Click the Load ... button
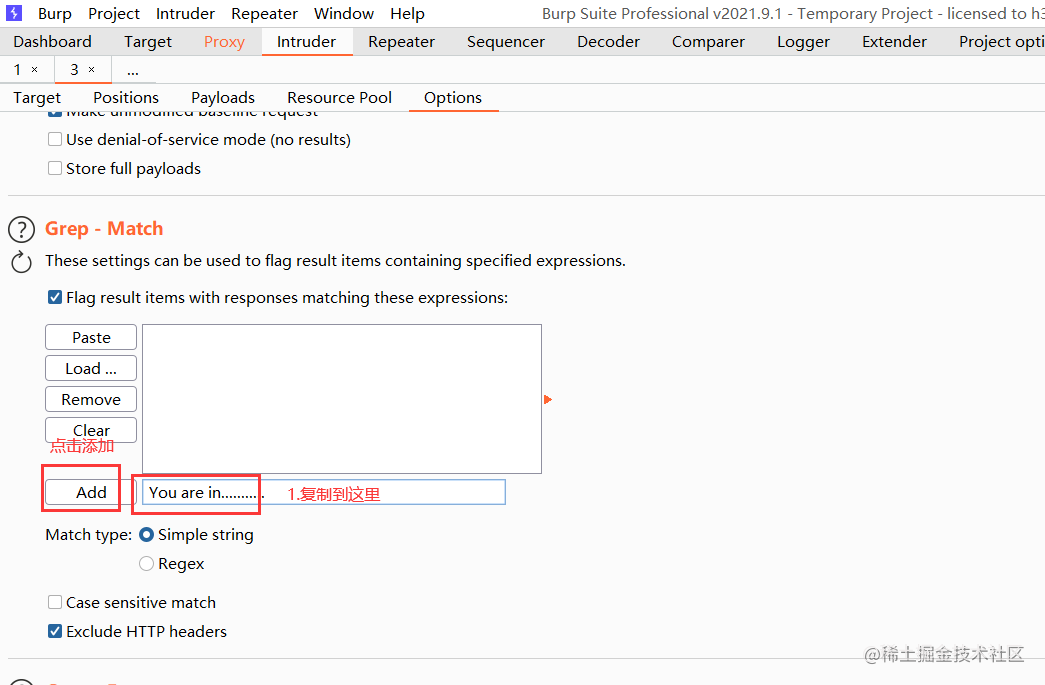Image resolution: width=1045 pixels, height=685 pixels. pyautogui.click(x=91, y=368)
